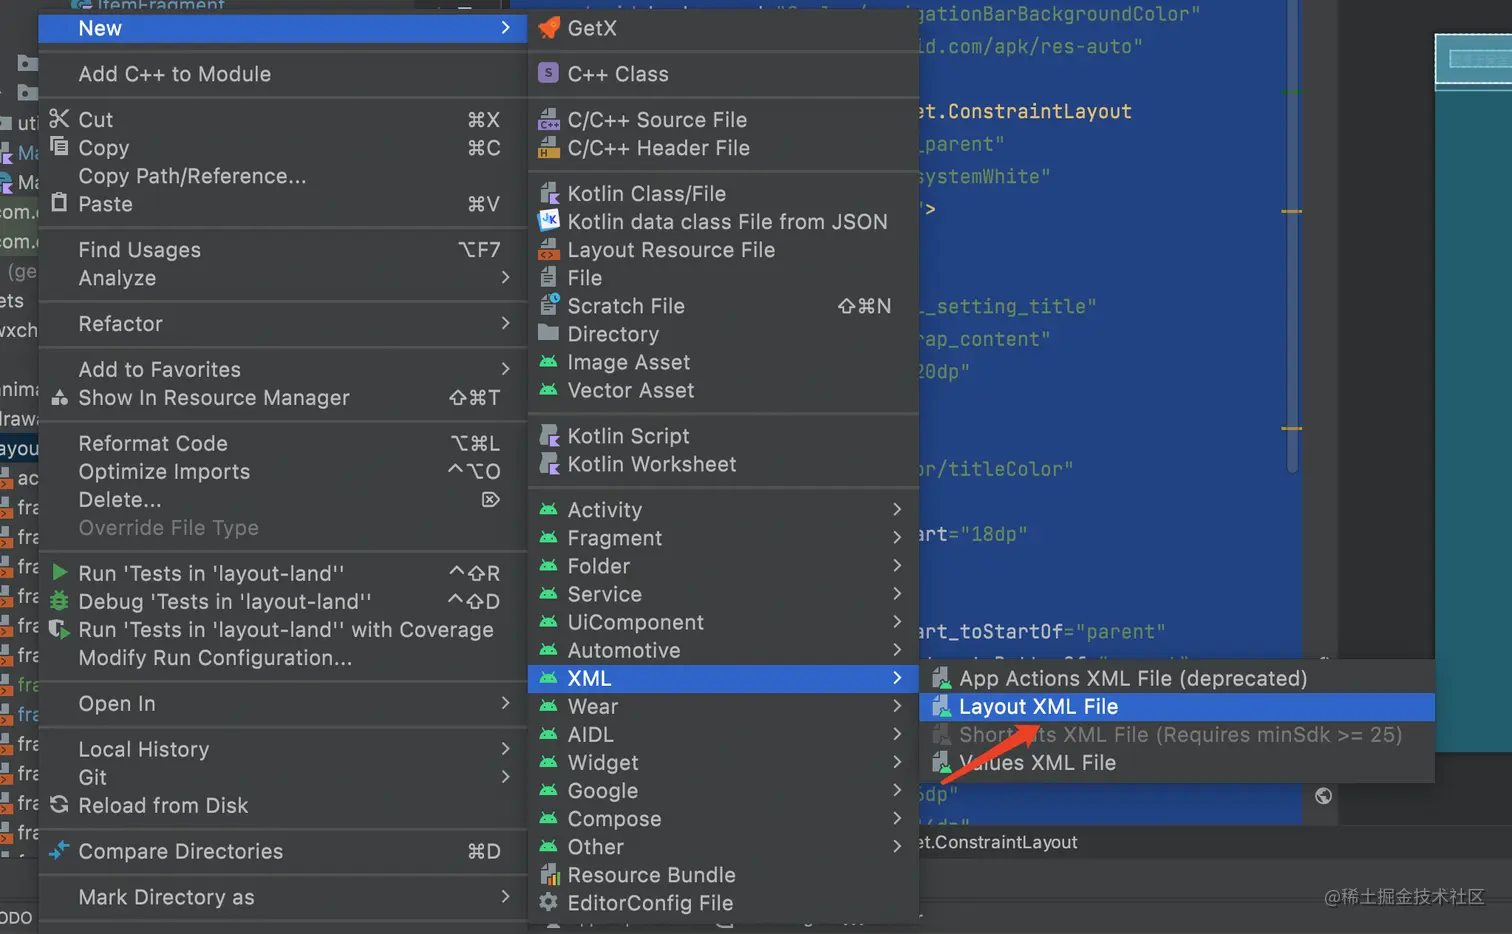The image size is (1512, 934).
Task: Click the Kotlin data class JSON icon
Action: click(x=549, y=221)
